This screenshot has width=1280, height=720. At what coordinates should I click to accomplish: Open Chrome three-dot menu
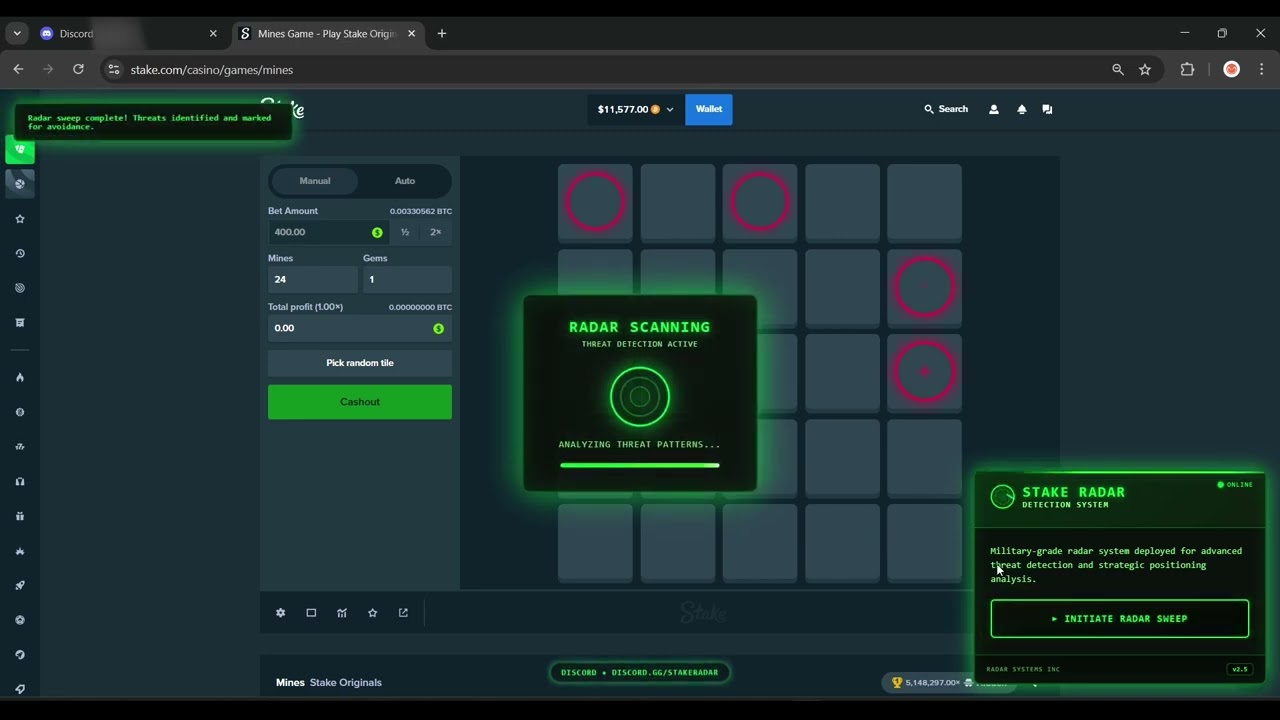(1262, 70)
